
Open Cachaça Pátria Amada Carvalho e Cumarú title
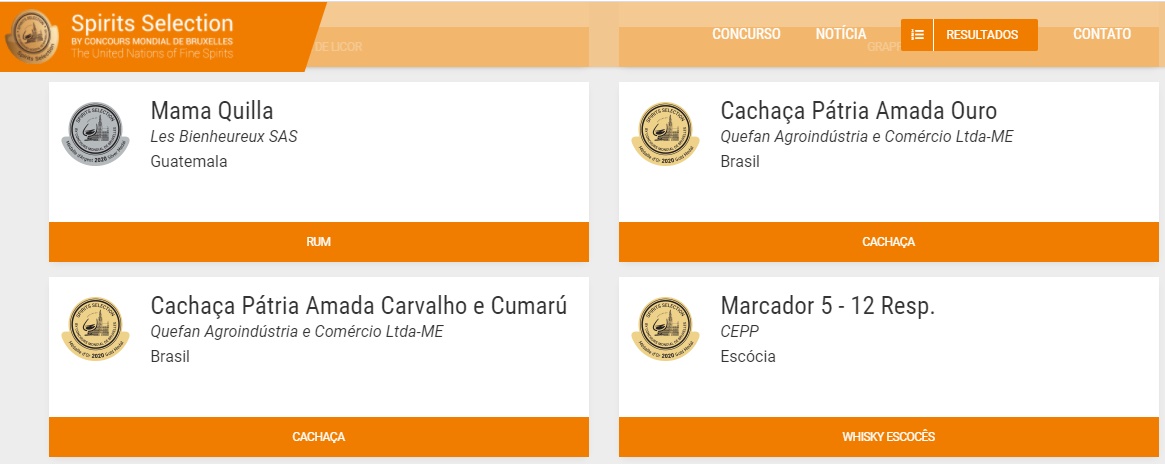point(358,306)
